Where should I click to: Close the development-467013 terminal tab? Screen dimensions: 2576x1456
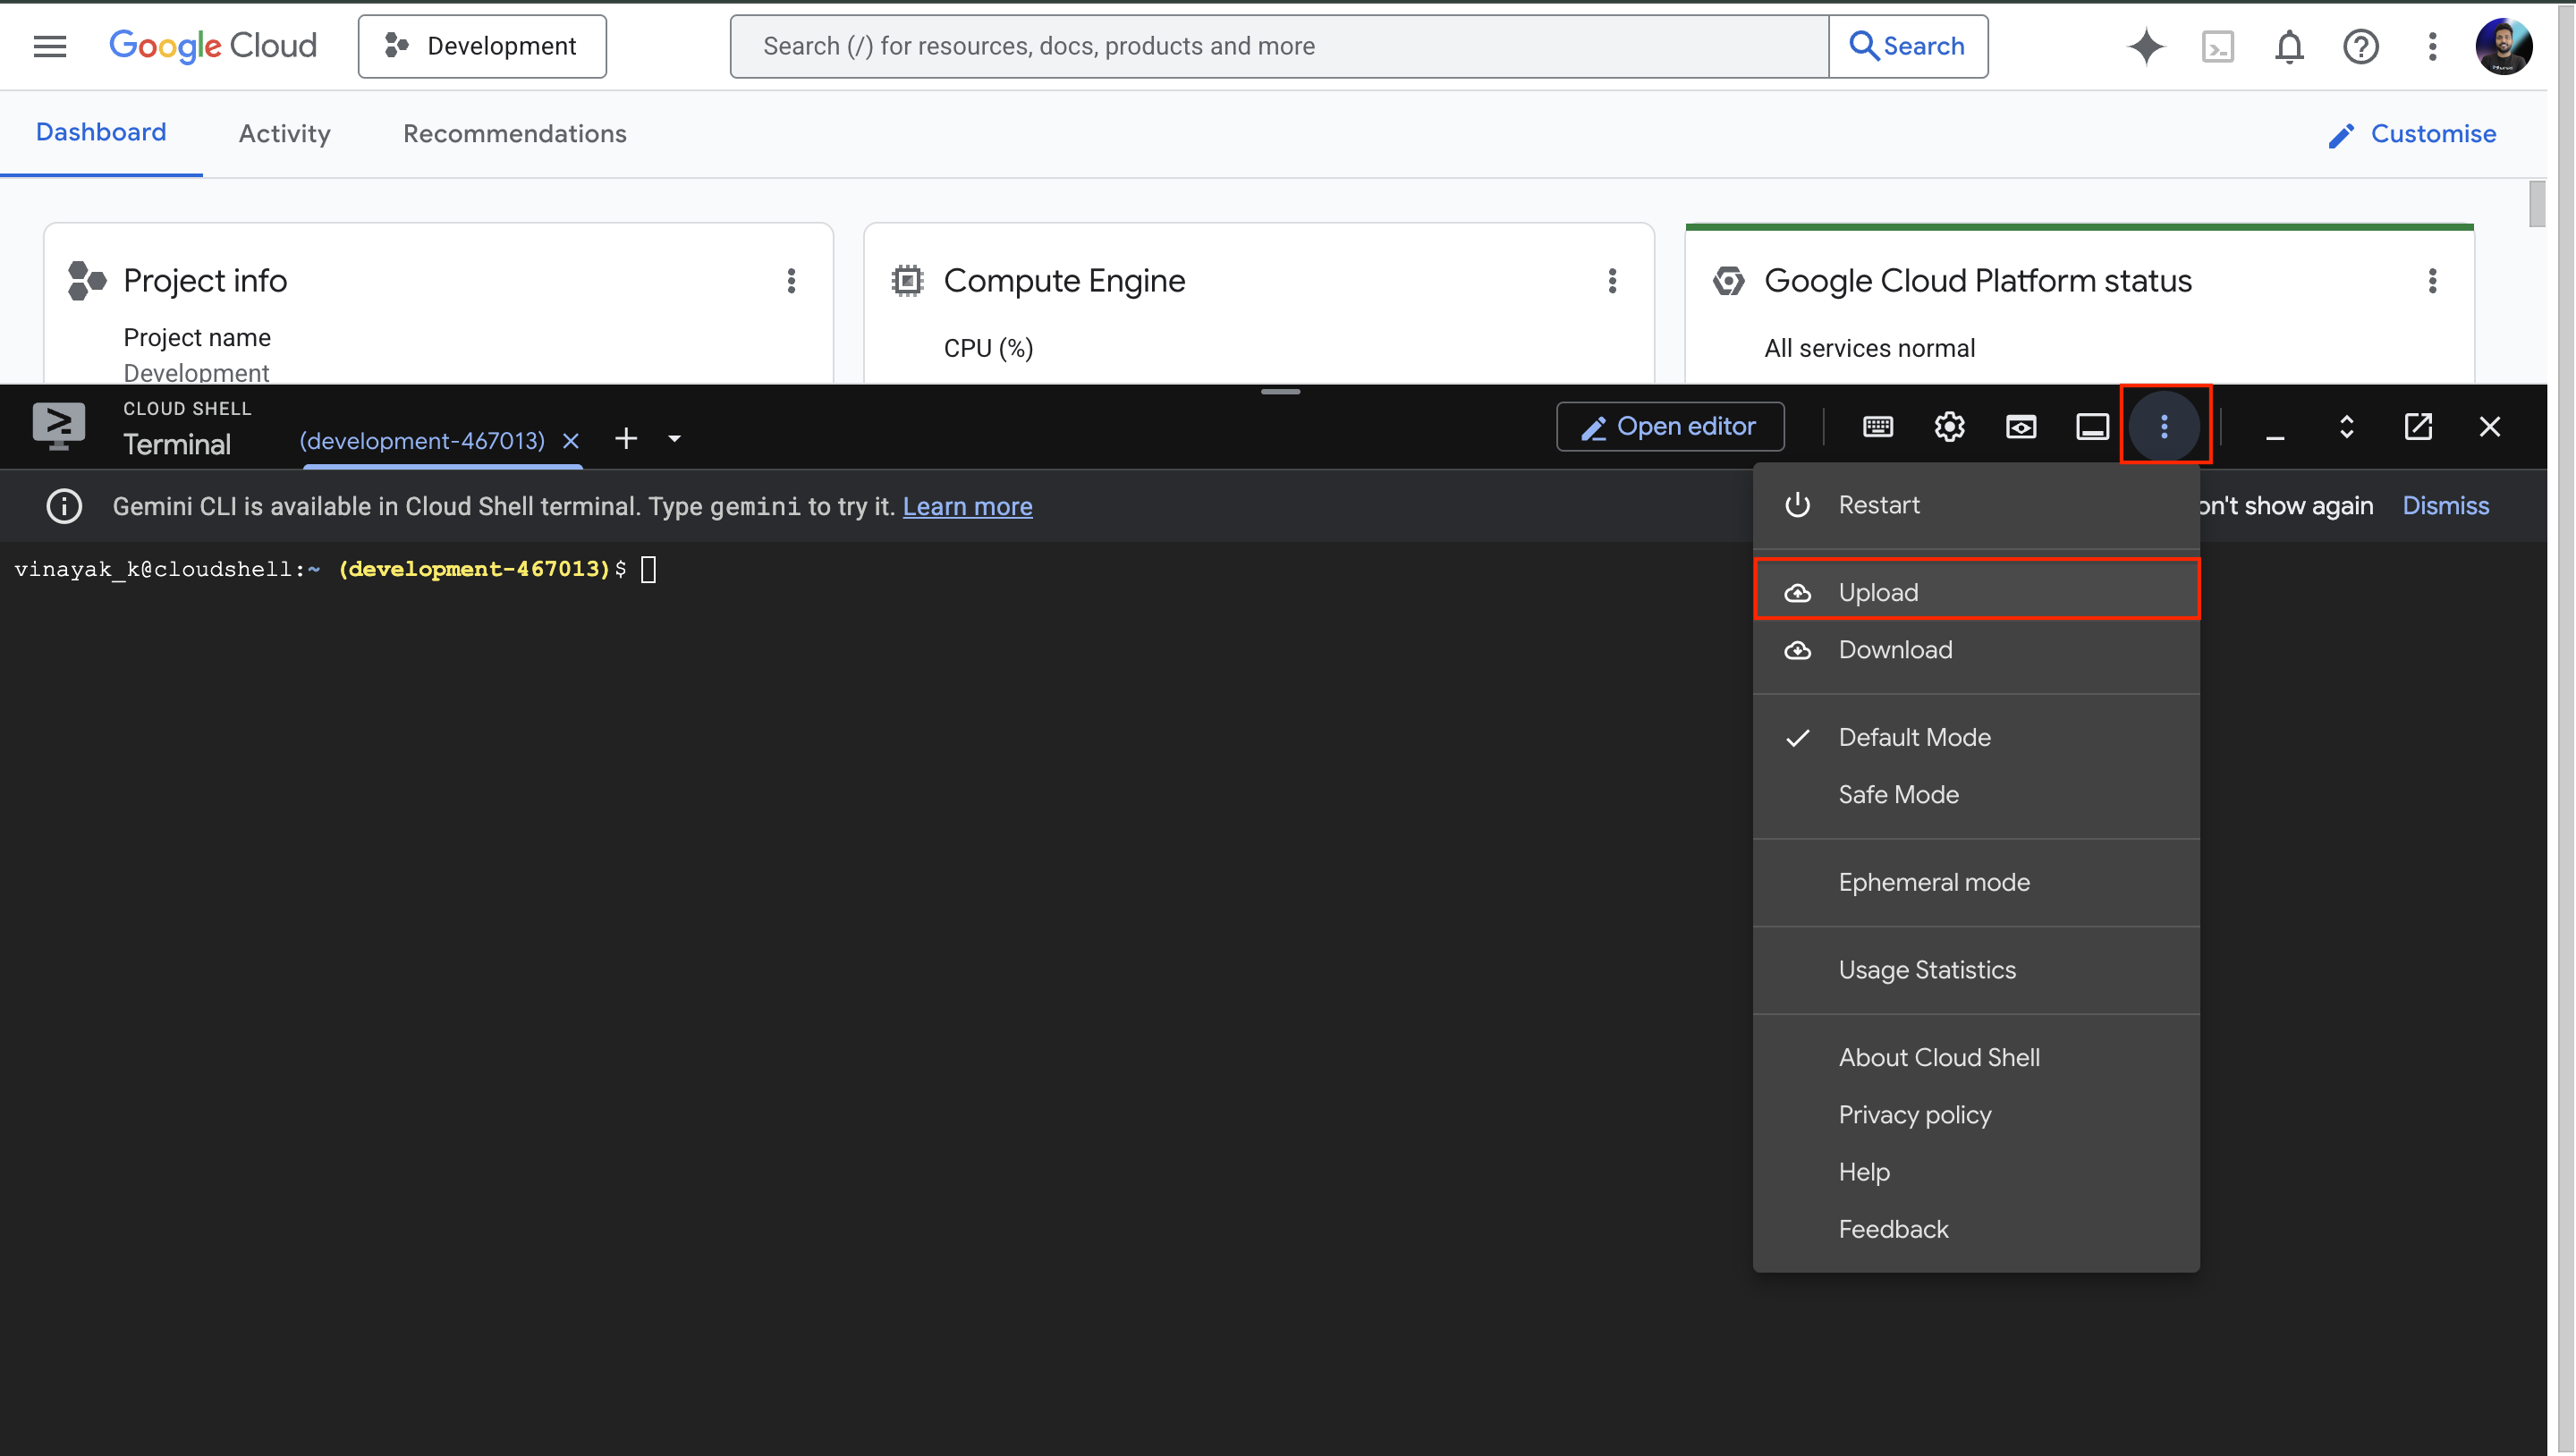(571, 441)
